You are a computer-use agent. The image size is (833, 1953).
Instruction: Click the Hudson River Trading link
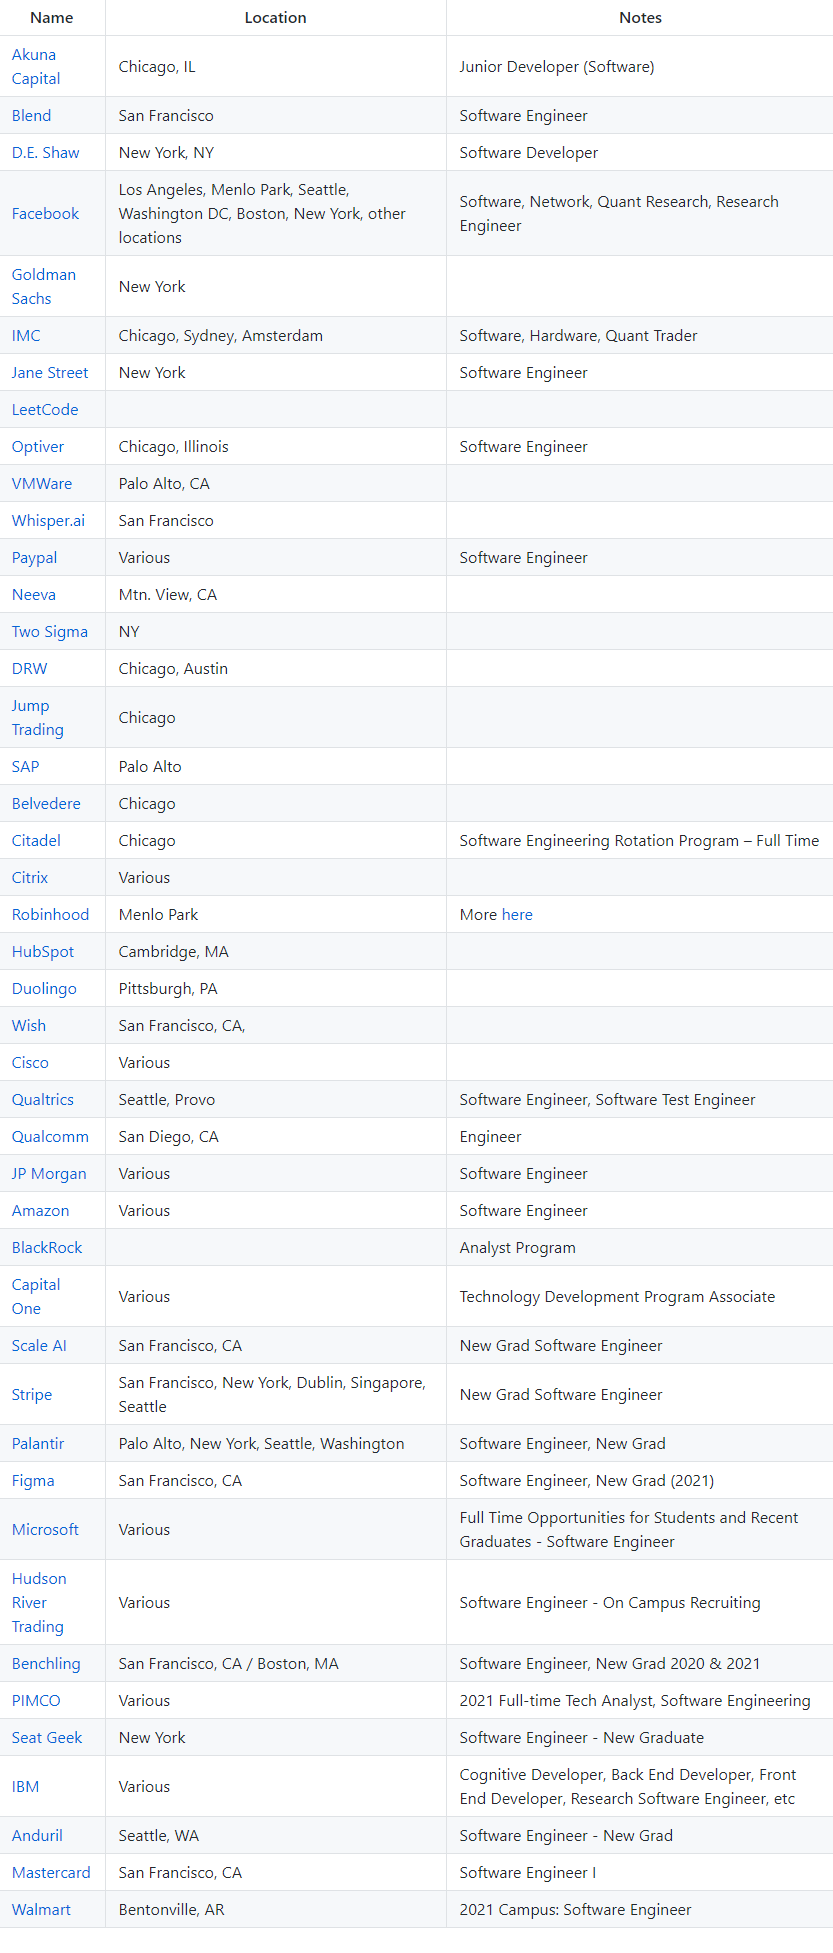tap(39, 1603)
